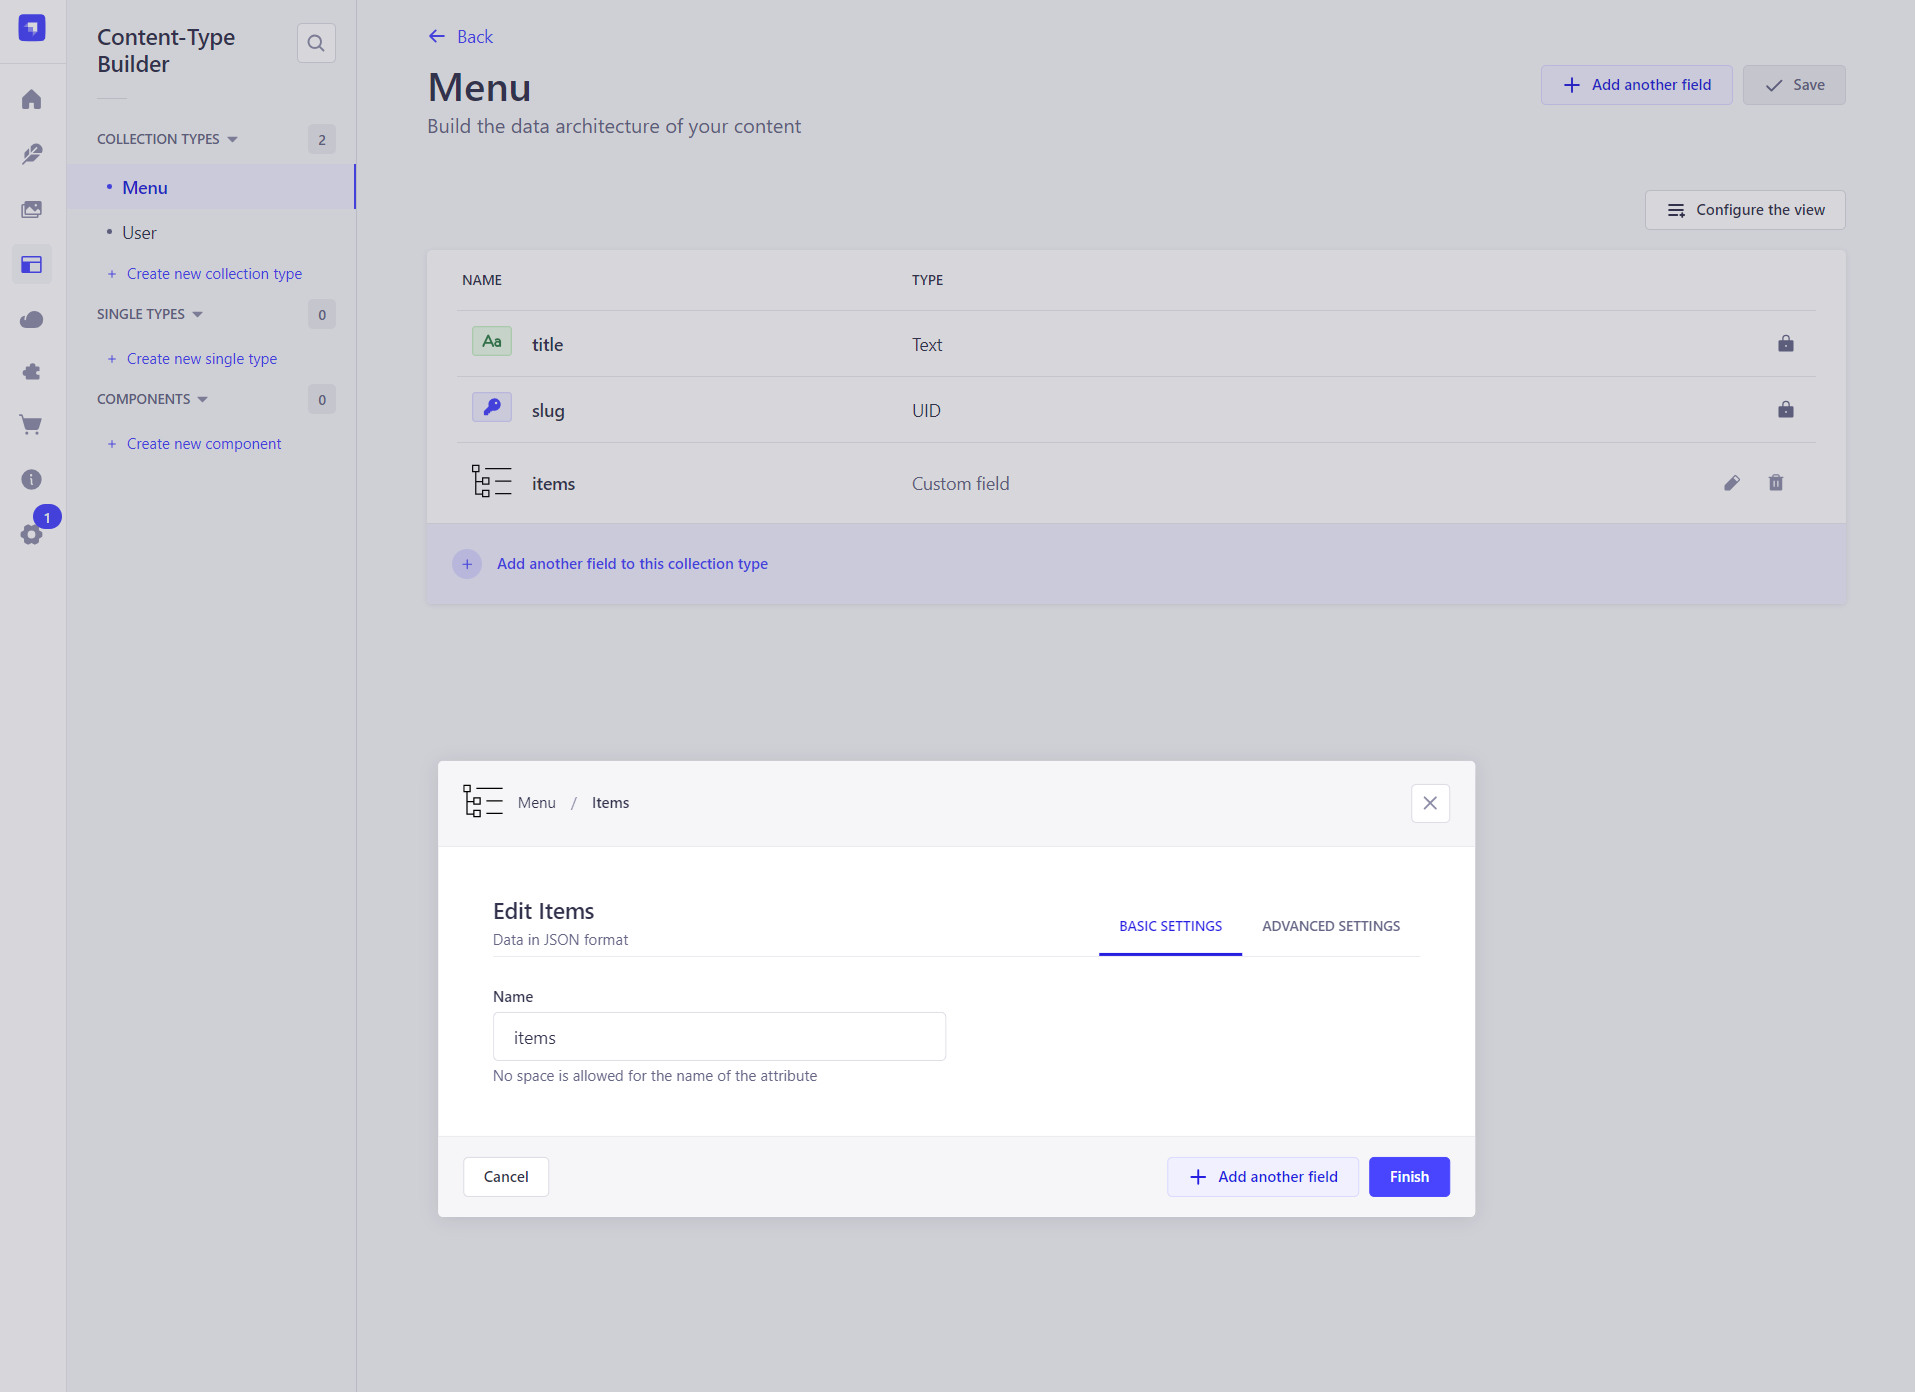1915x1392 pixels.
Task: Open the puzzle piece Plugins icon
Action: coord(32,372)
